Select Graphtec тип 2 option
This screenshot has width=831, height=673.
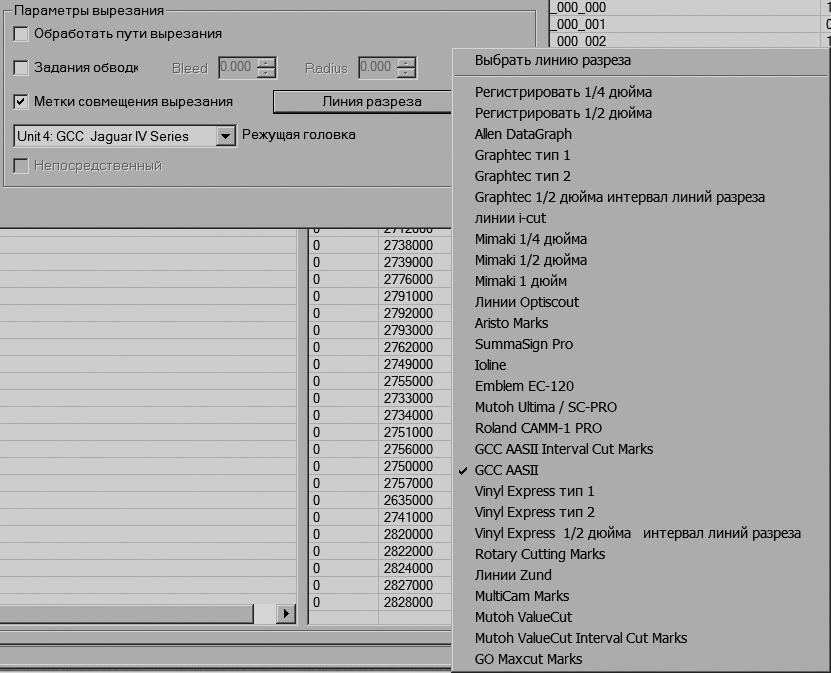[523, 176]
